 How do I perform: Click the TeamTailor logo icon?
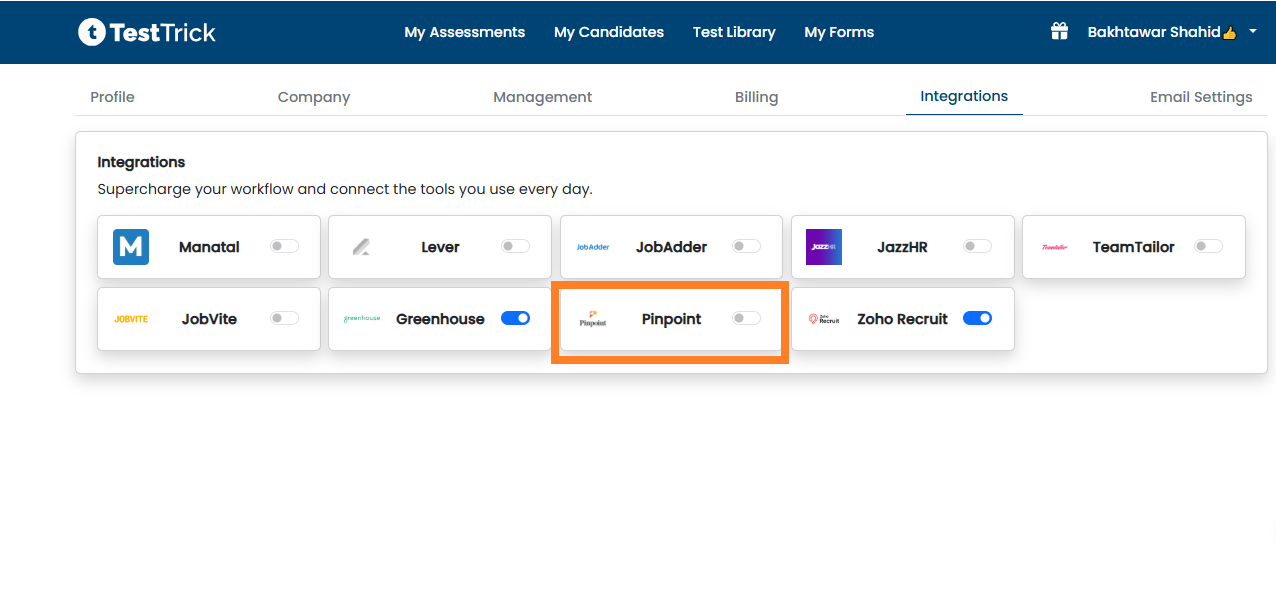pos(1055,247)
